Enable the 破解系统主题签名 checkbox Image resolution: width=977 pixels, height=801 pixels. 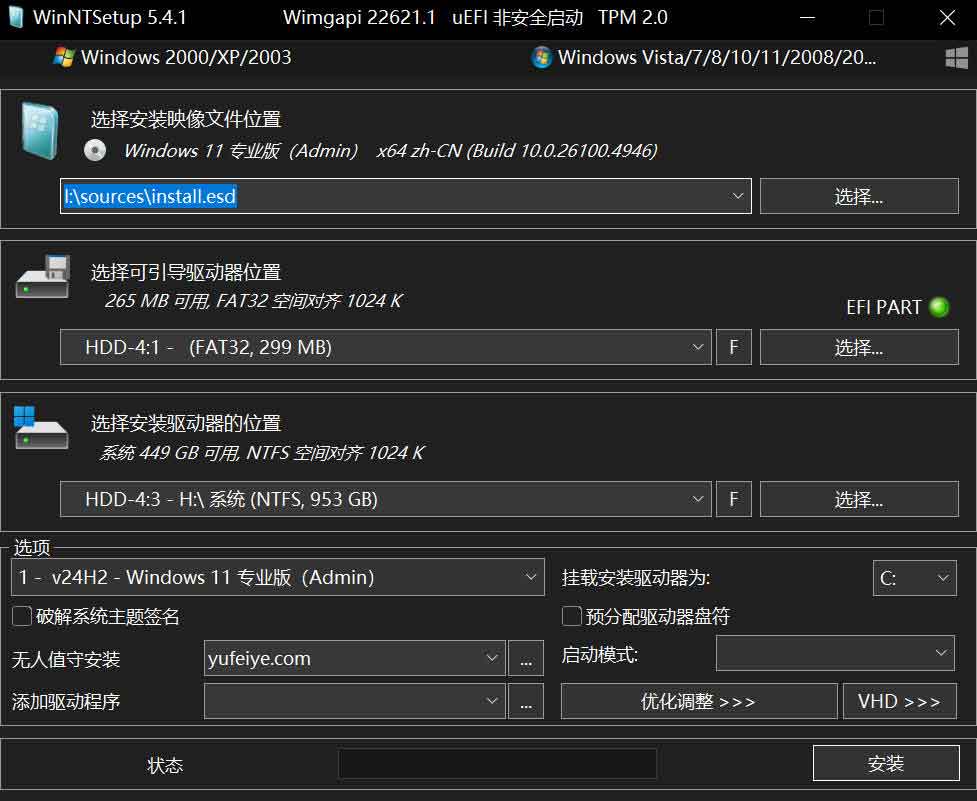click(x=20, y=616)
